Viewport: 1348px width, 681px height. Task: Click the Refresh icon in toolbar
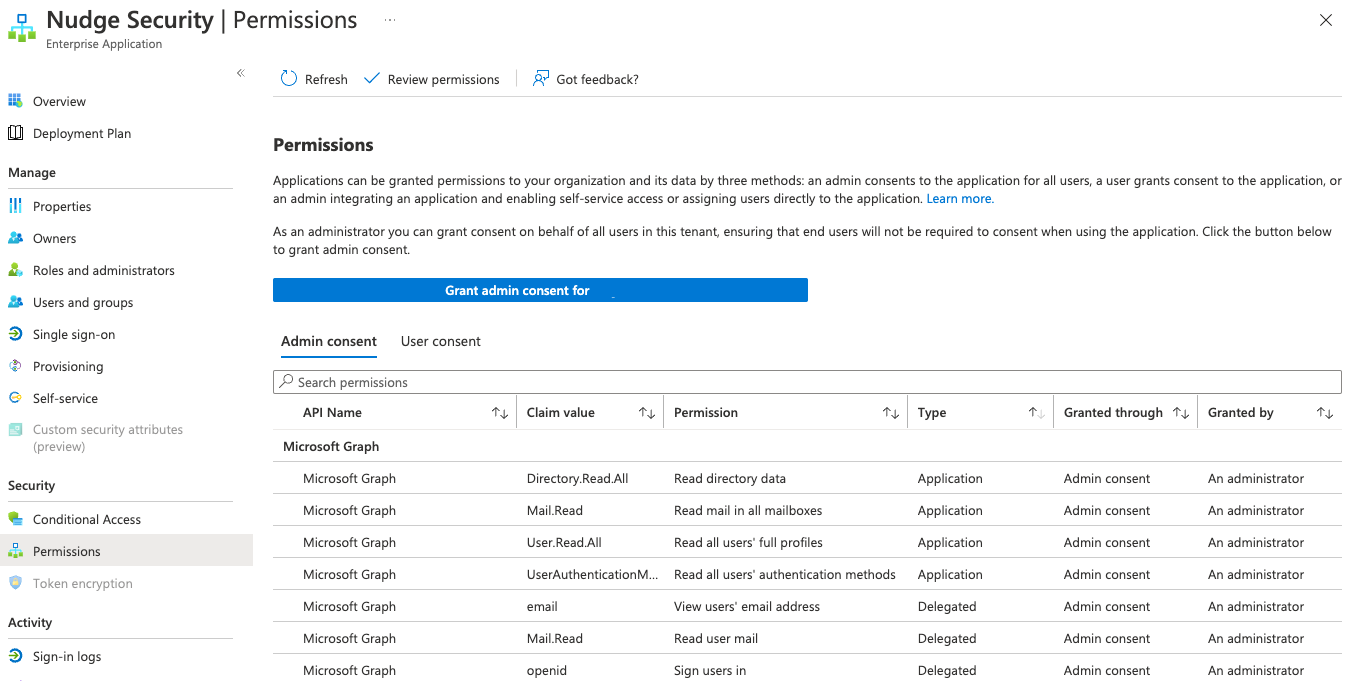pyautogui.click(x=289, y=79)
